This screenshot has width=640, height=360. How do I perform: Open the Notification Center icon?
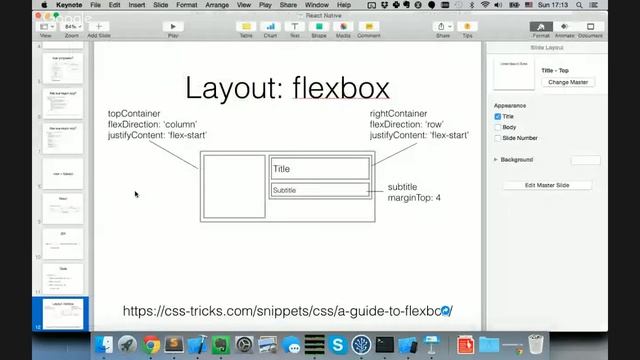[x=594, y=5]
